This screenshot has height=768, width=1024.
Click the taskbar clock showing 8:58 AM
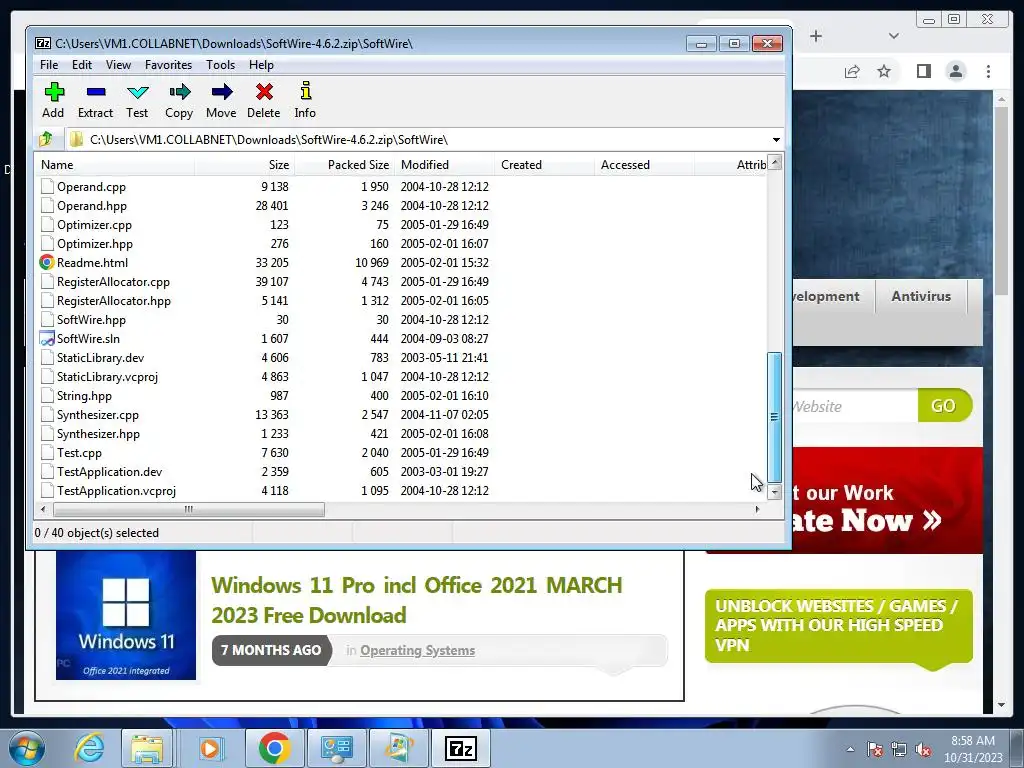coord(972,749)
